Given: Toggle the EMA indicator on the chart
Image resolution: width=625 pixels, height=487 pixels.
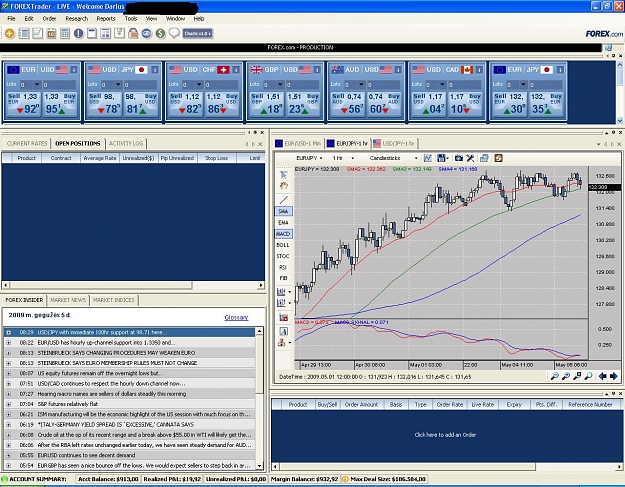Looking at the screenshot, I should tap(283, 222).
